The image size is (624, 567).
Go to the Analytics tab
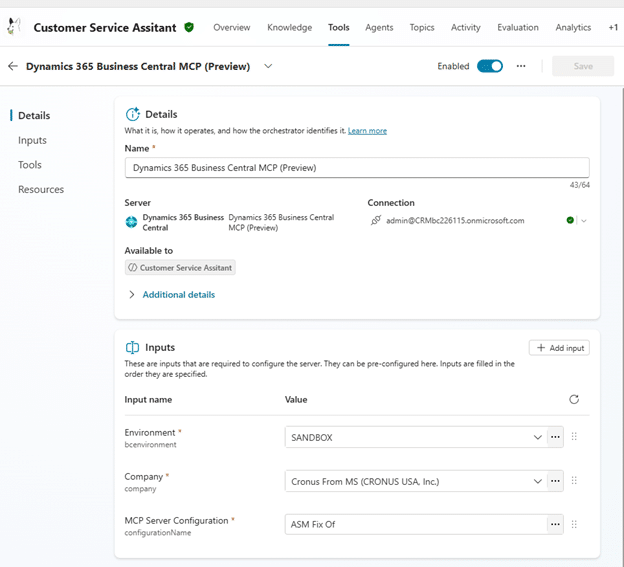click(x=573, y=28)
